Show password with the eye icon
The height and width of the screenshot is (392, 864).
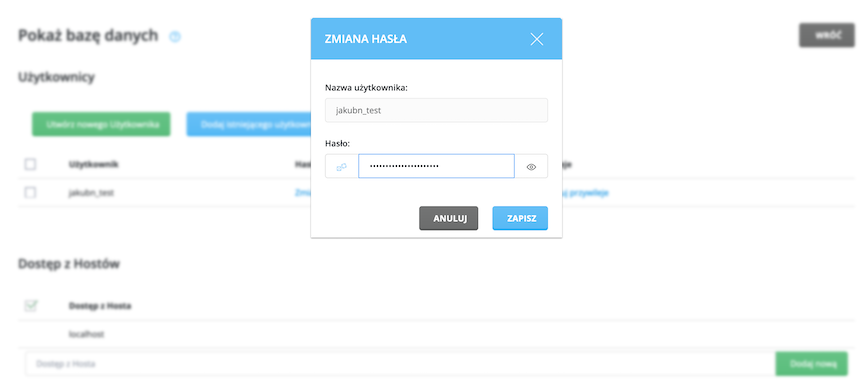[531, 167]
